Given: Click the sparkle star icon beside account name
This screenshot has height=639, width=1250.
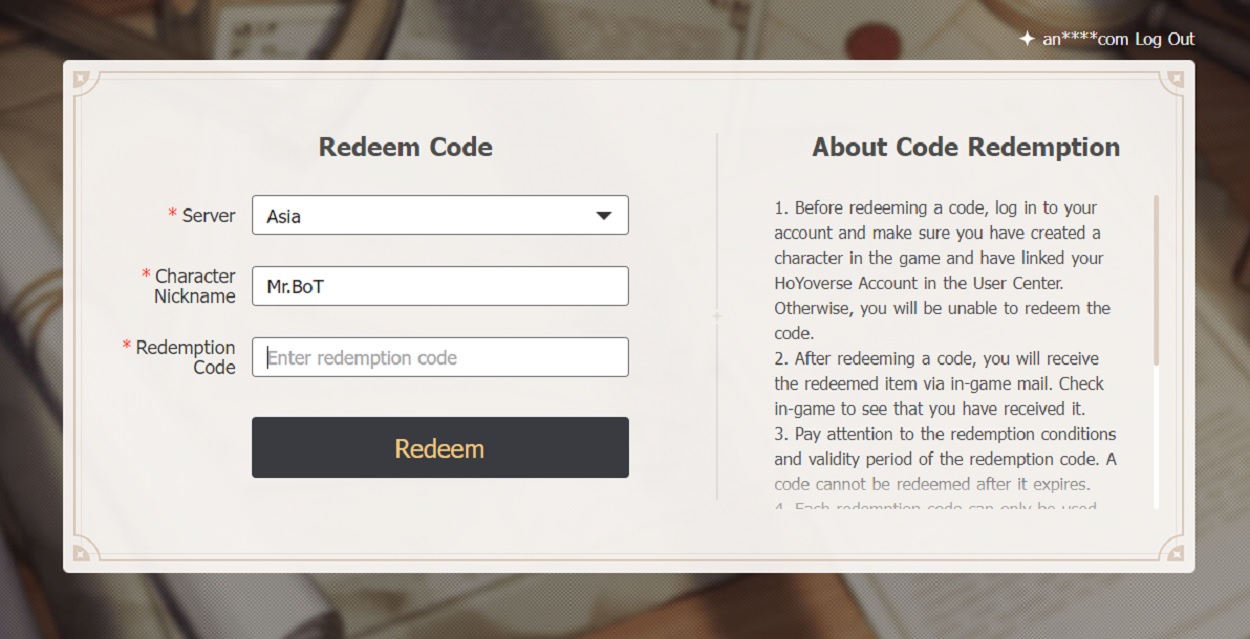Looking at the screenshot, I should 1026,39.
